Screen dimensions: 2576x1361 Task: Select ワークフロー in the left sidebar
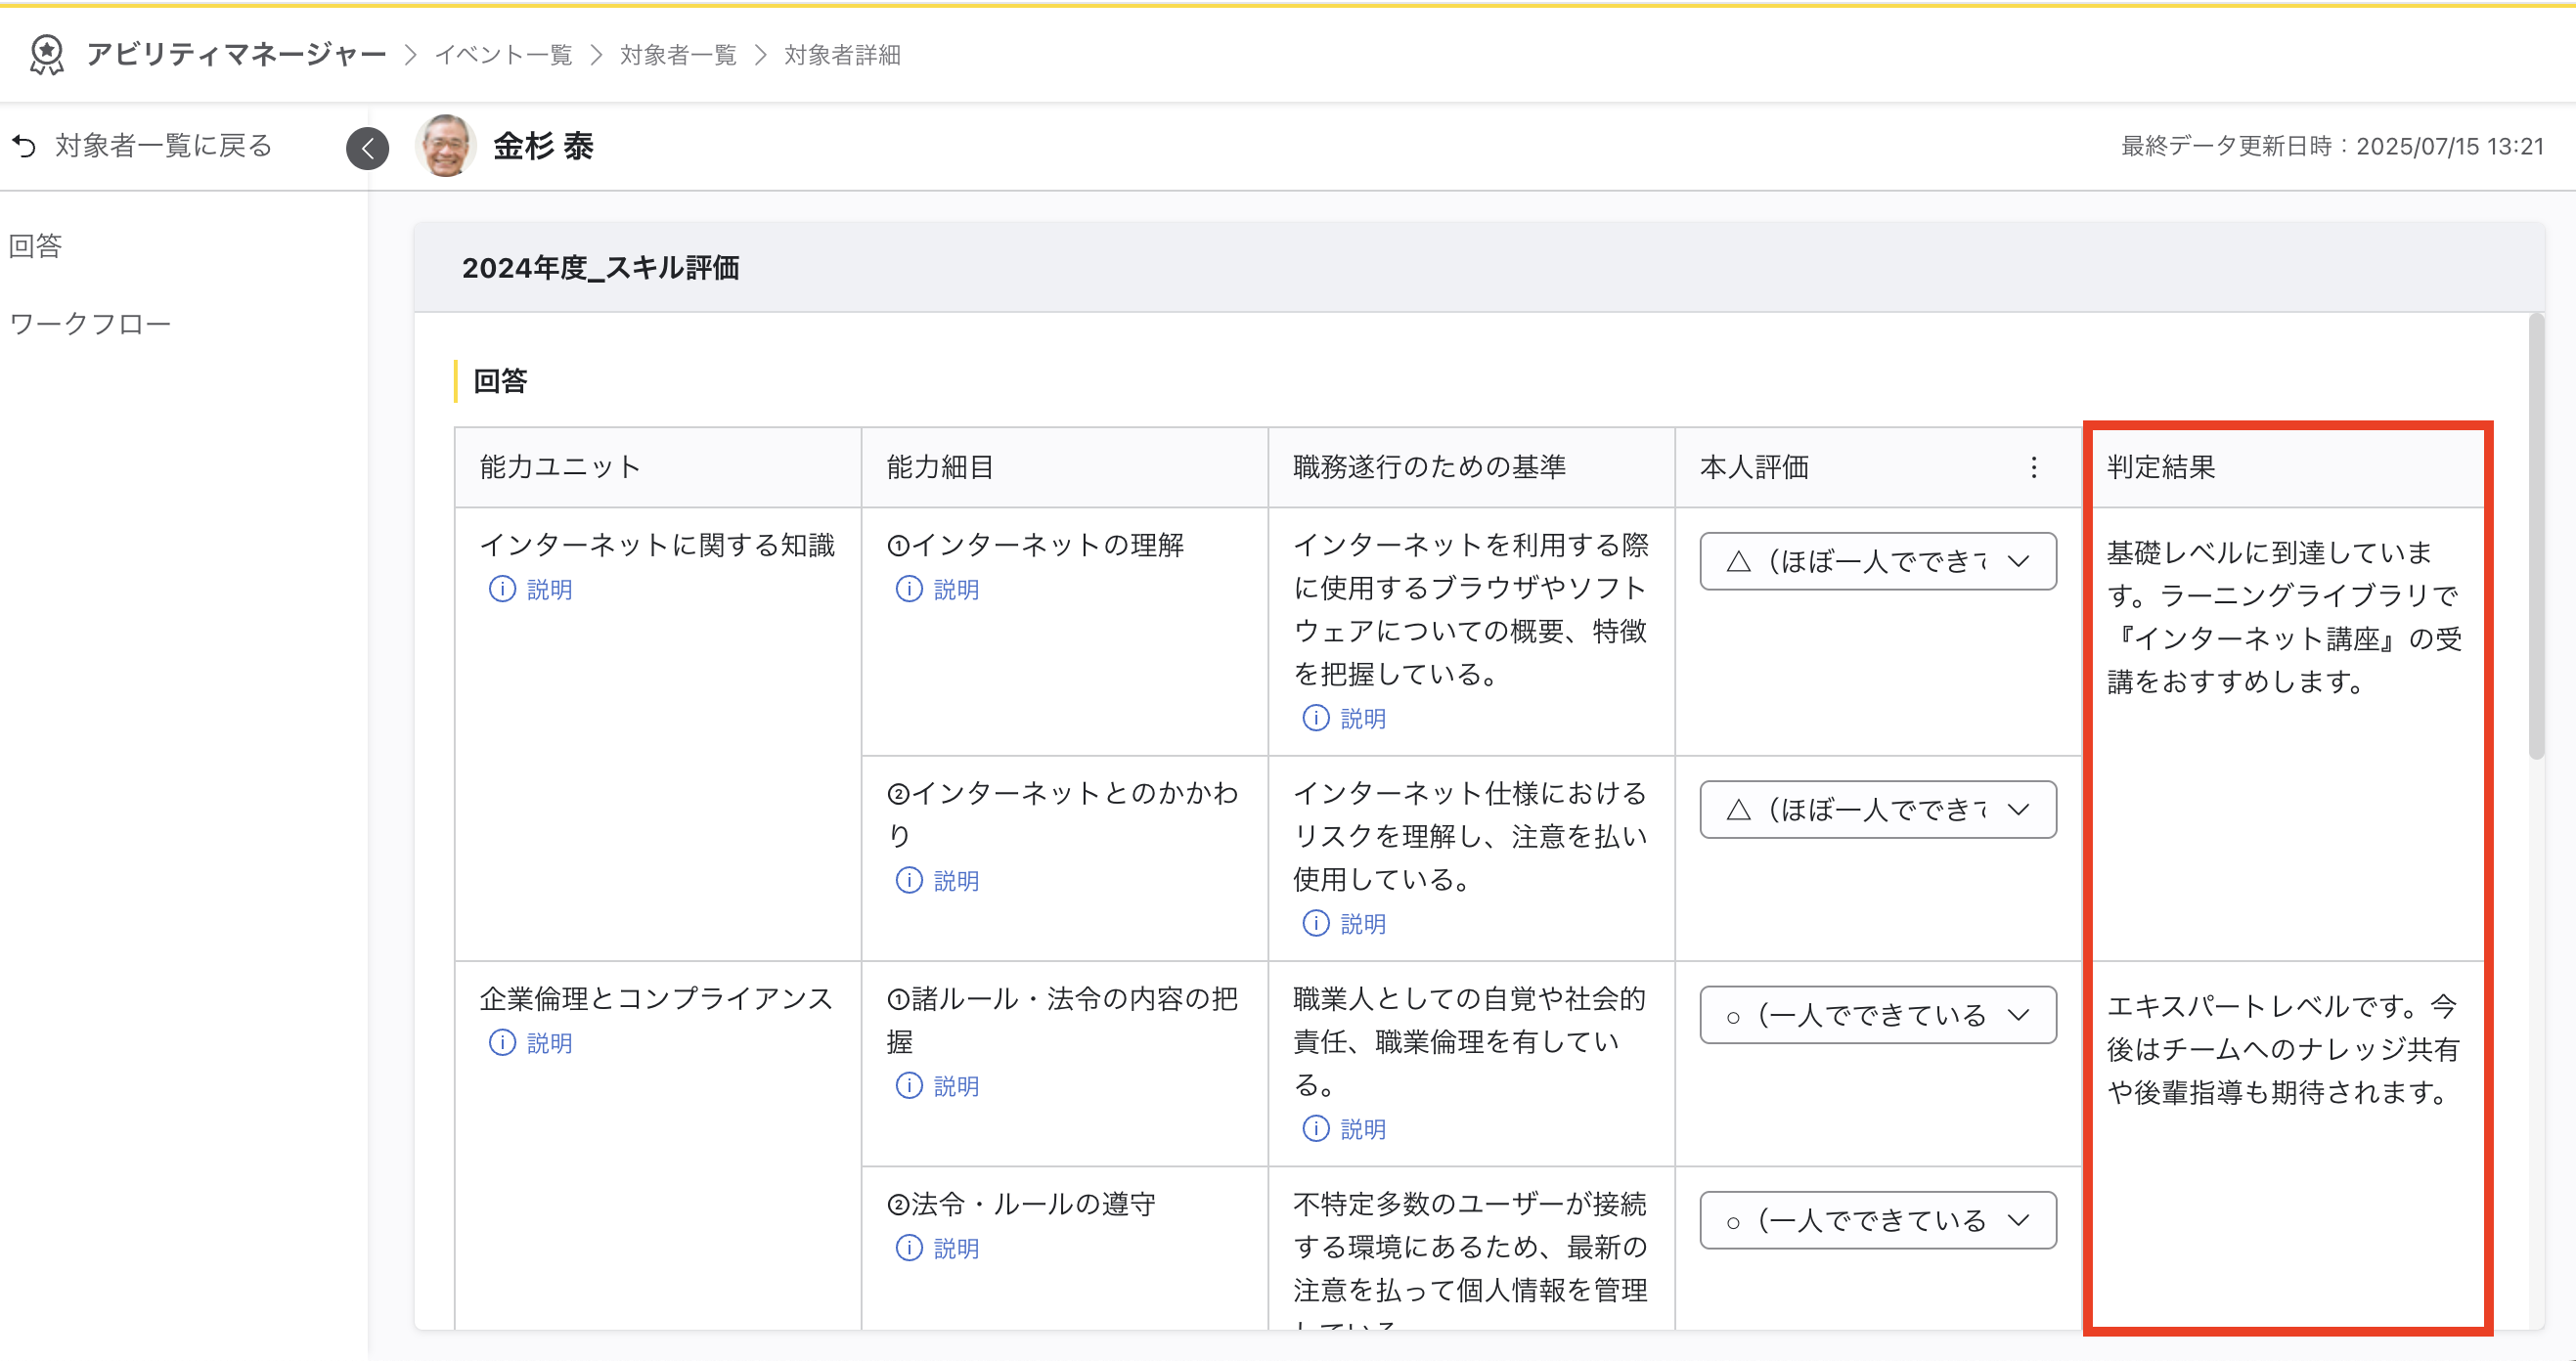point(90,324)
